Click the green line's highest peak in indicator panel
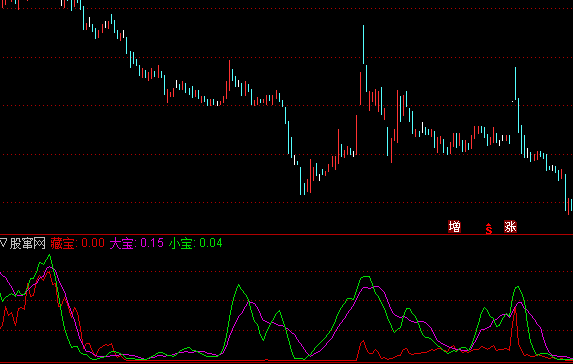 (50, 255)
